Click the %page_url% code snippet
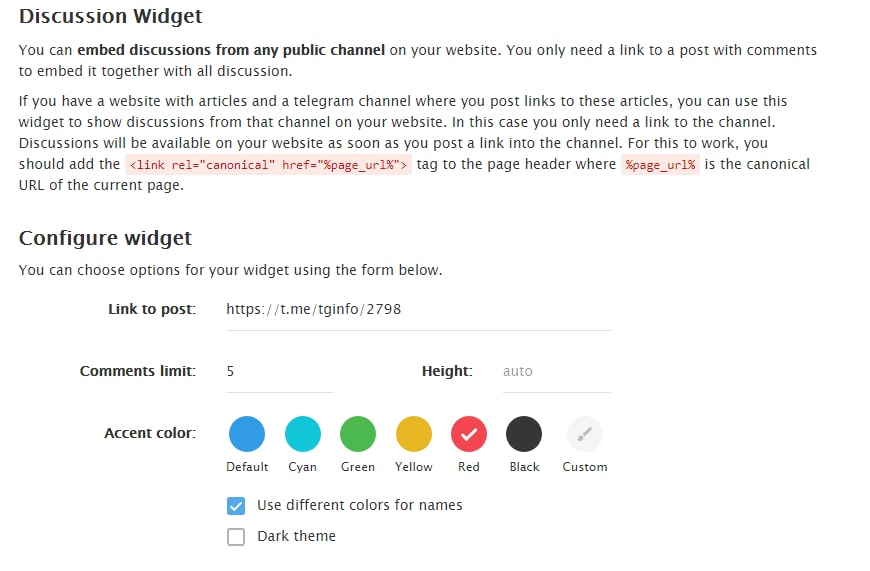Screen dimensions: 870x571 click(660, 165)
